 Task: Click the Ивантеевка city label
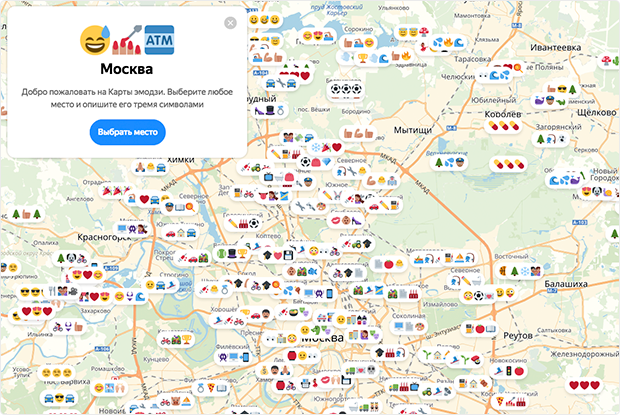click(555, 47)
